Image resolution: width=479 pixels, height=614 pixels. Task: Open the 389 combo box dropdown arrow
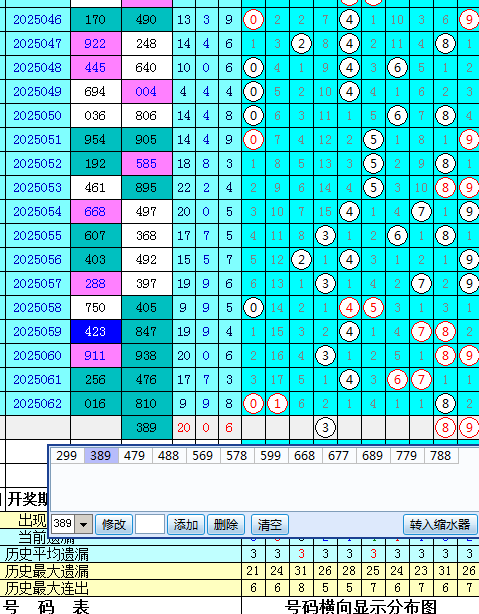85,524
